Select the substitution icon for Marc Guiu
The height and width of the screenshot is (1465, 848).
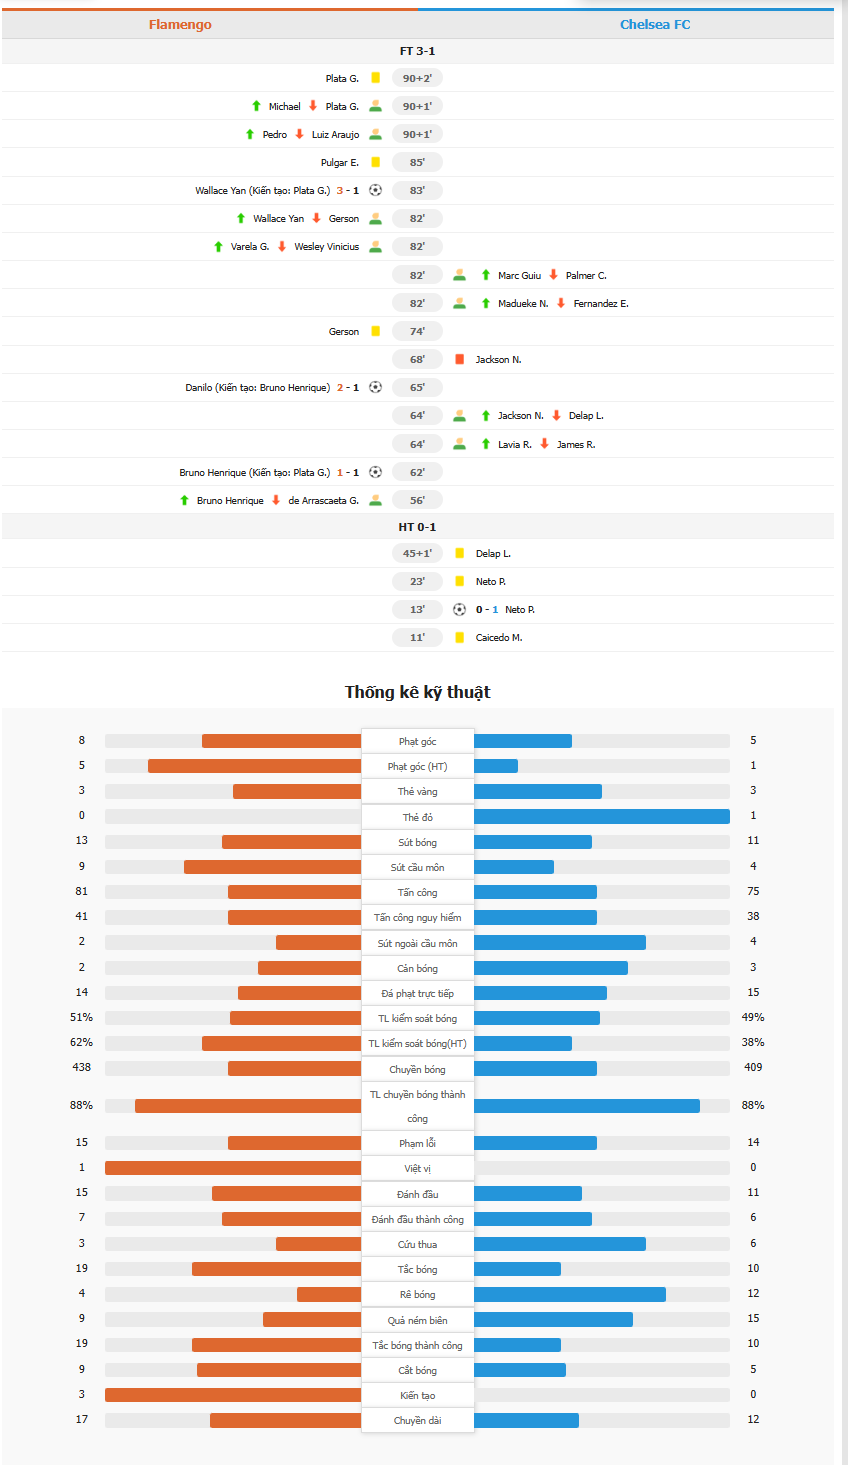(x=458, y=274)
